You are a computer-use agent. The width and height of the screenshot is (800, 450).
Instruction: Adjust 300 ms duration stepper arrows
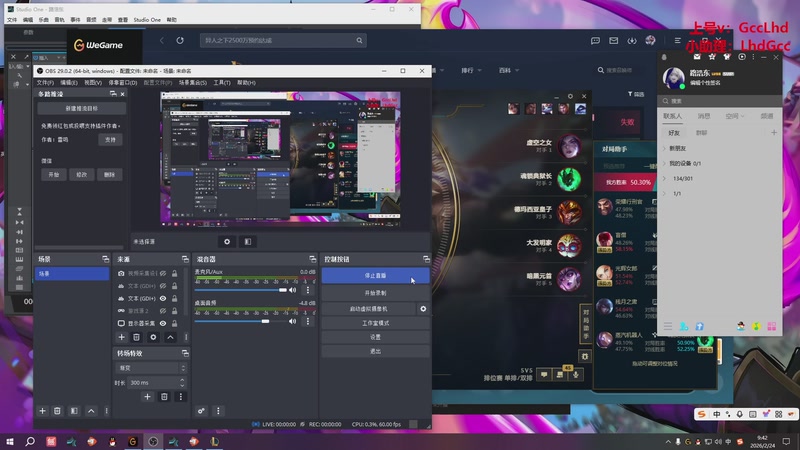(x=182, y=382)
